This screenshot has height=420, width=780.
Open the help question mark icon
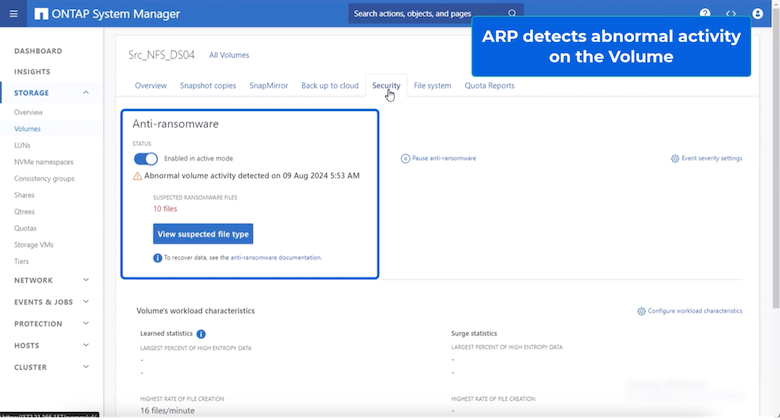(705, 13)
